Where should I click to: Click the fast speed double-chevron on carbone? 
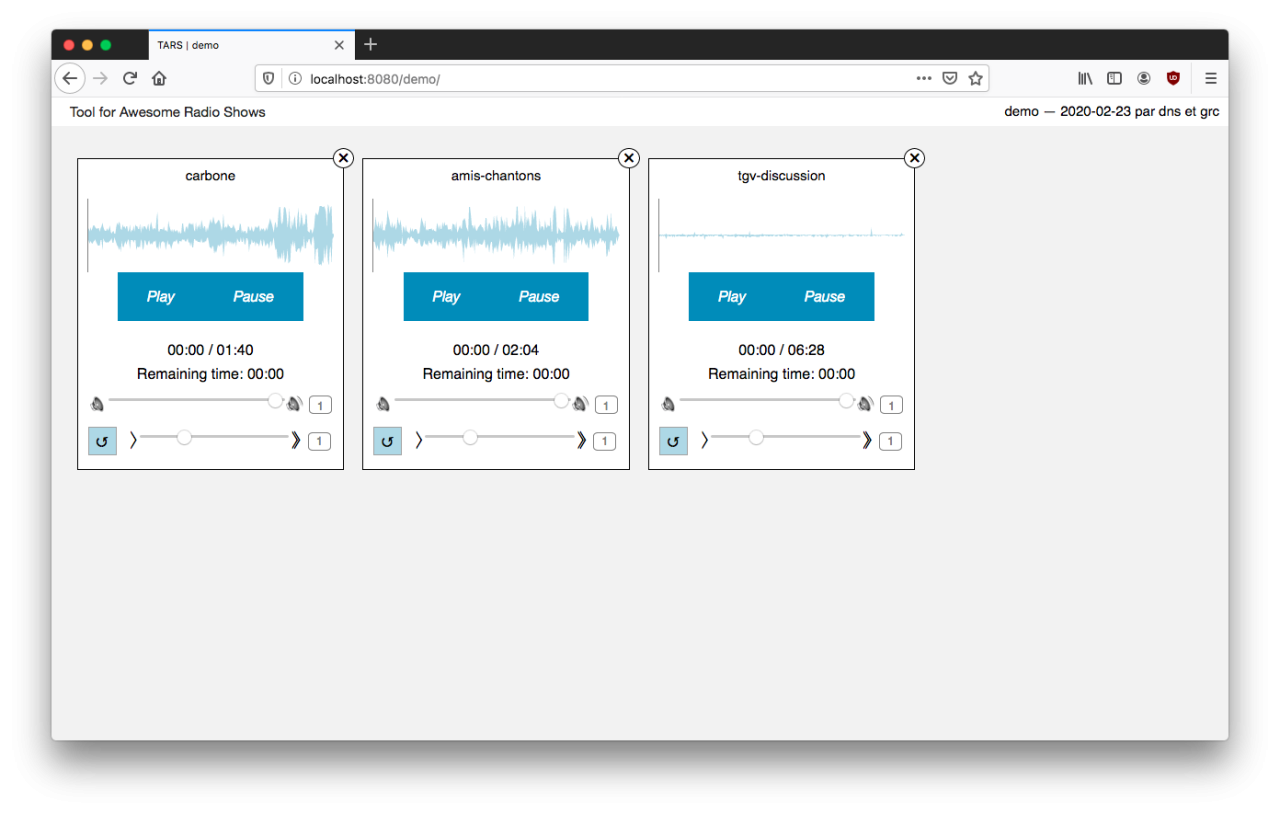[296, 440]
